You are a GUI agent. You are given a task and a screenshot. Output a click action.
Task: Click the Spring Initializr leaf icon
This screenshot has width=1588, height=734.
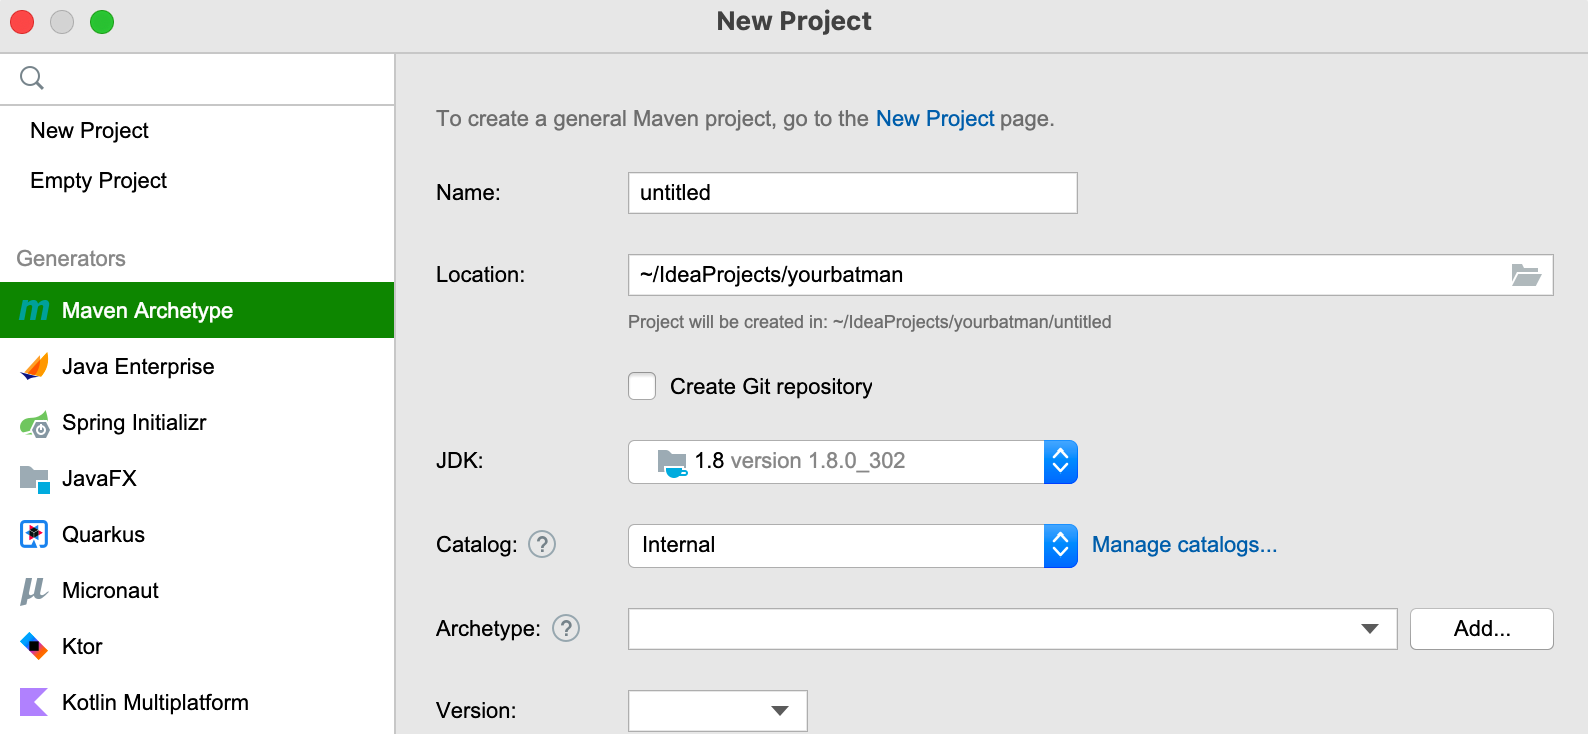pyautogui.click(x=34, y=423)
